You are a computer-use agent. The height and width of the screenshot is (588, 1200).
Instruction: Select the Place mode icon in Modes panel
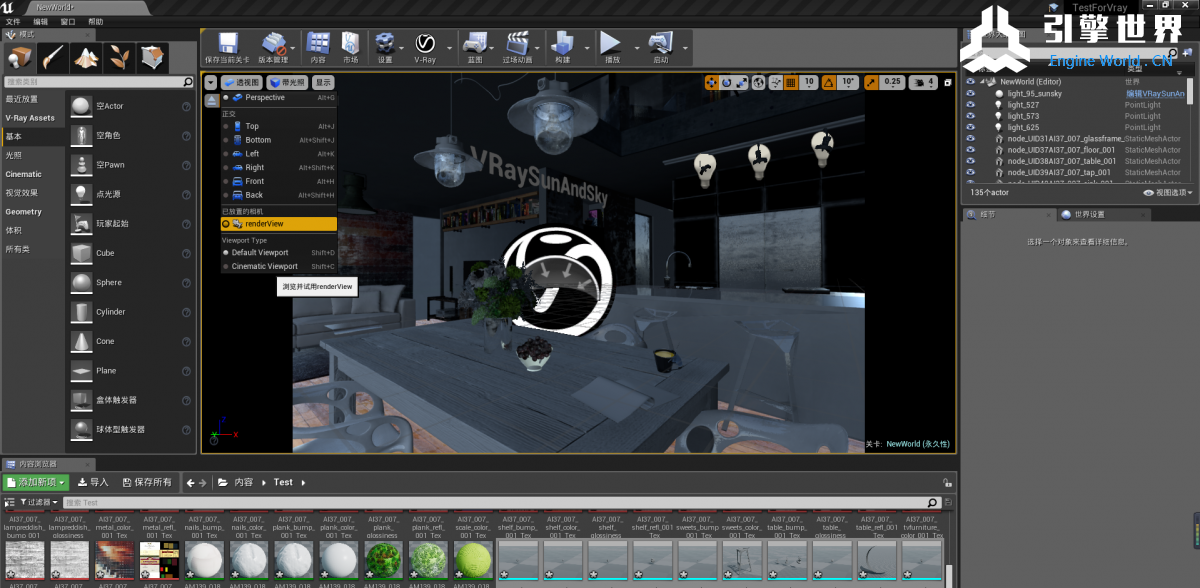pos(20,57)
